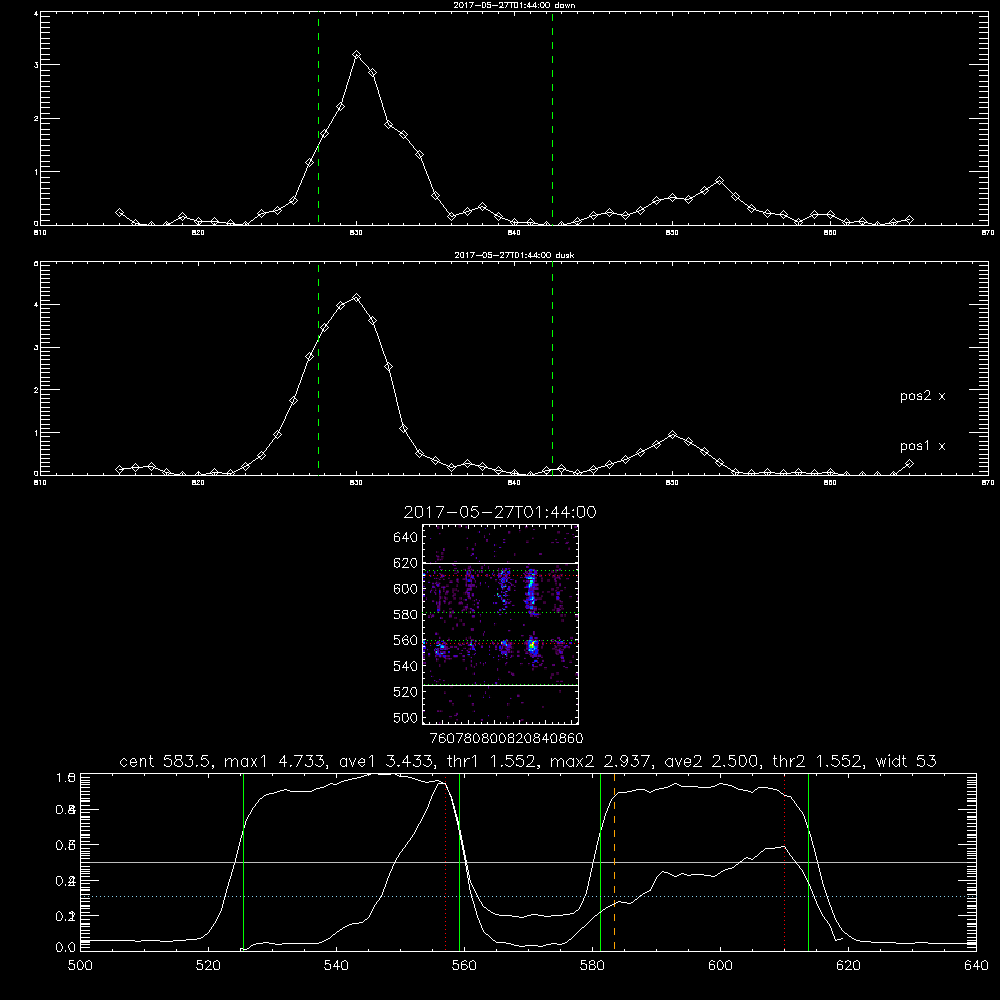Click the "560" y-axis label beside the spectral image
The width and height of the screenshot is (1000, 1000).
coord(406,640)
